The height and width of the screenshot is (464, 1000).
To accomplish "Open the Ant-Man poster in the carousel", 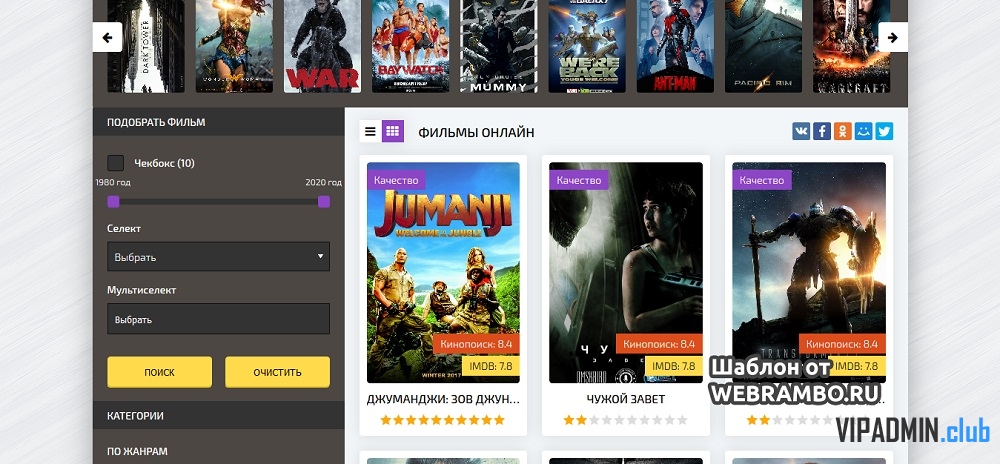I will click(x=675, y=47).
